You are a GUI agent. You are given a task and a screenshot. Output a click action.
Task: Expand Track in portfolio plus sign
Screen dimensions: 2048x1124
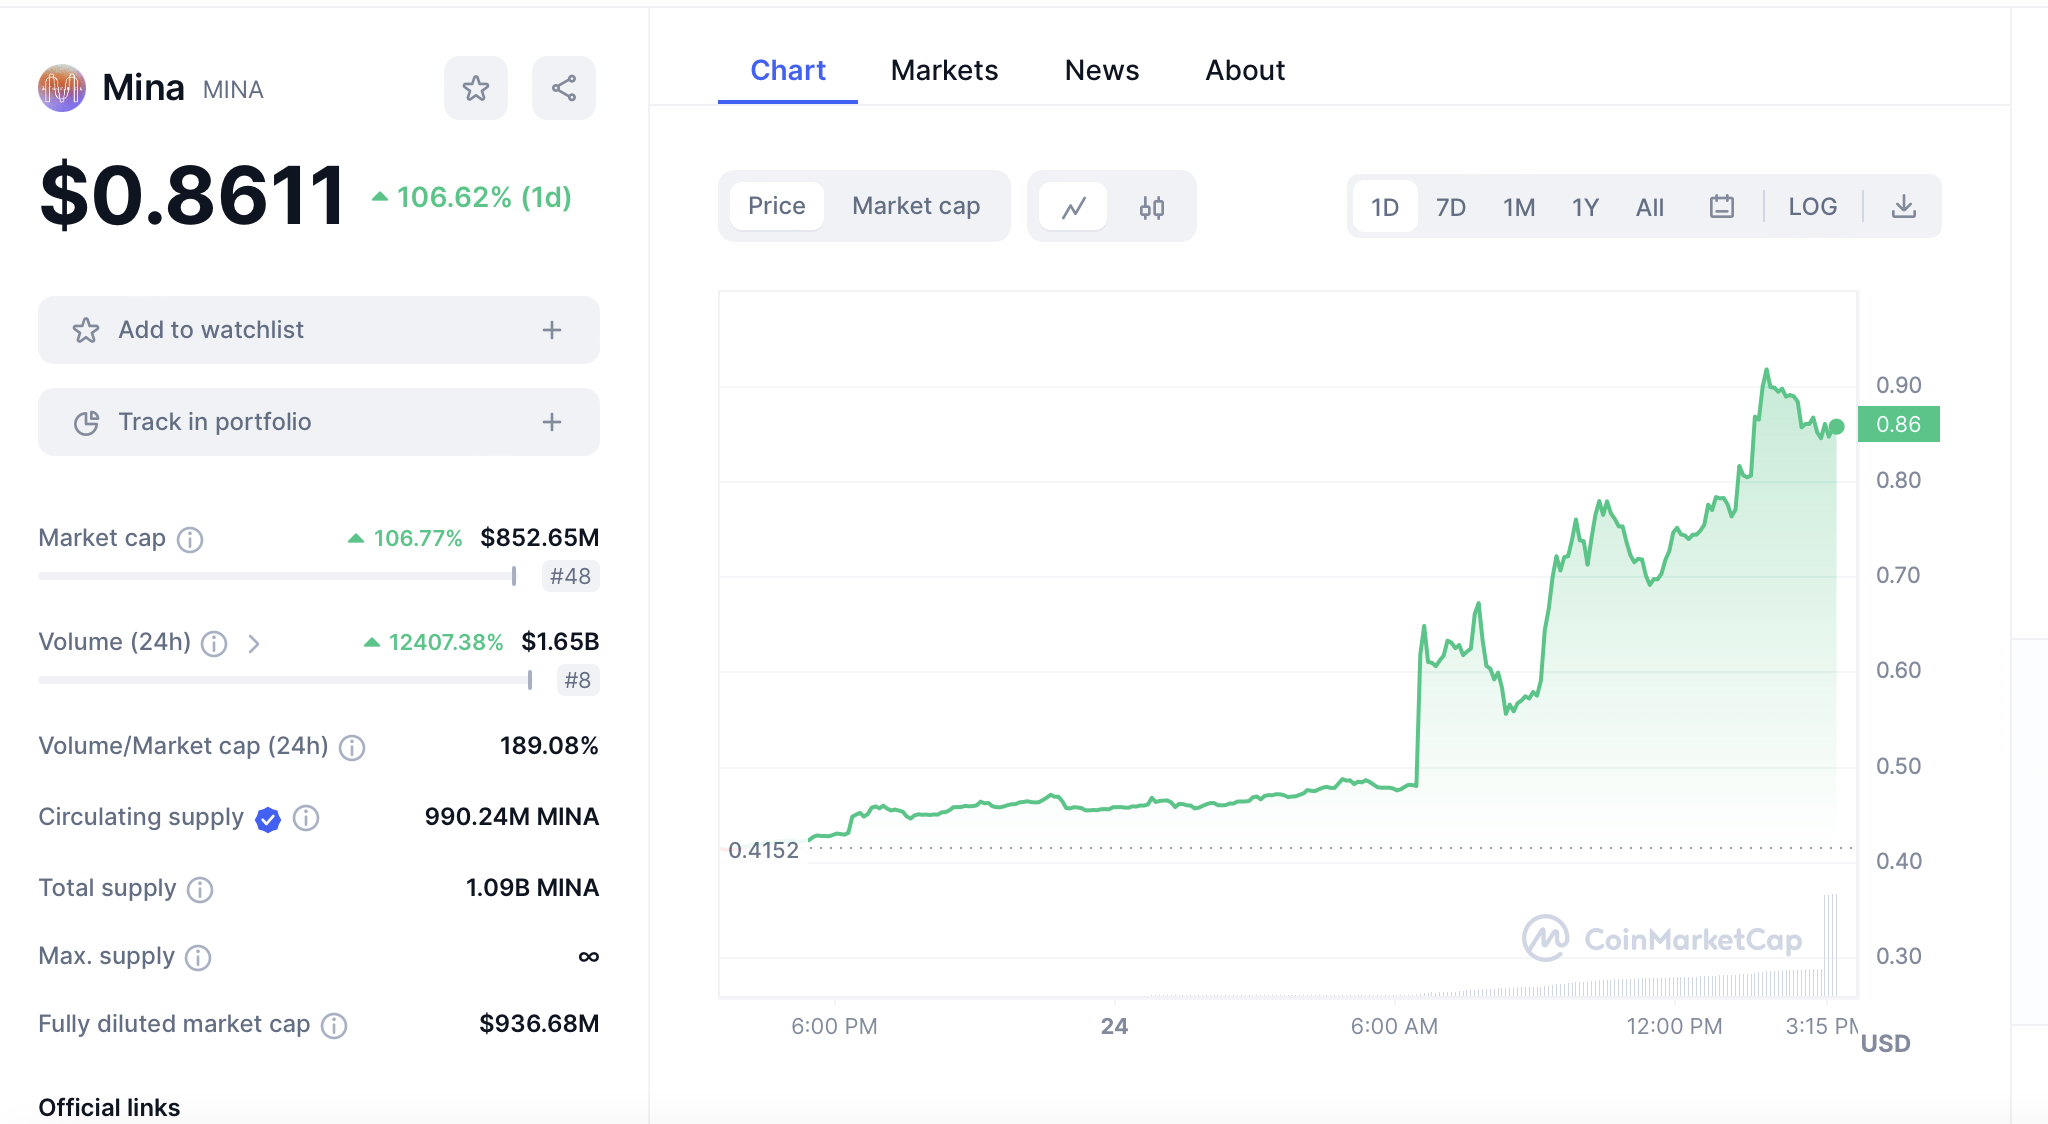(552, 422)
